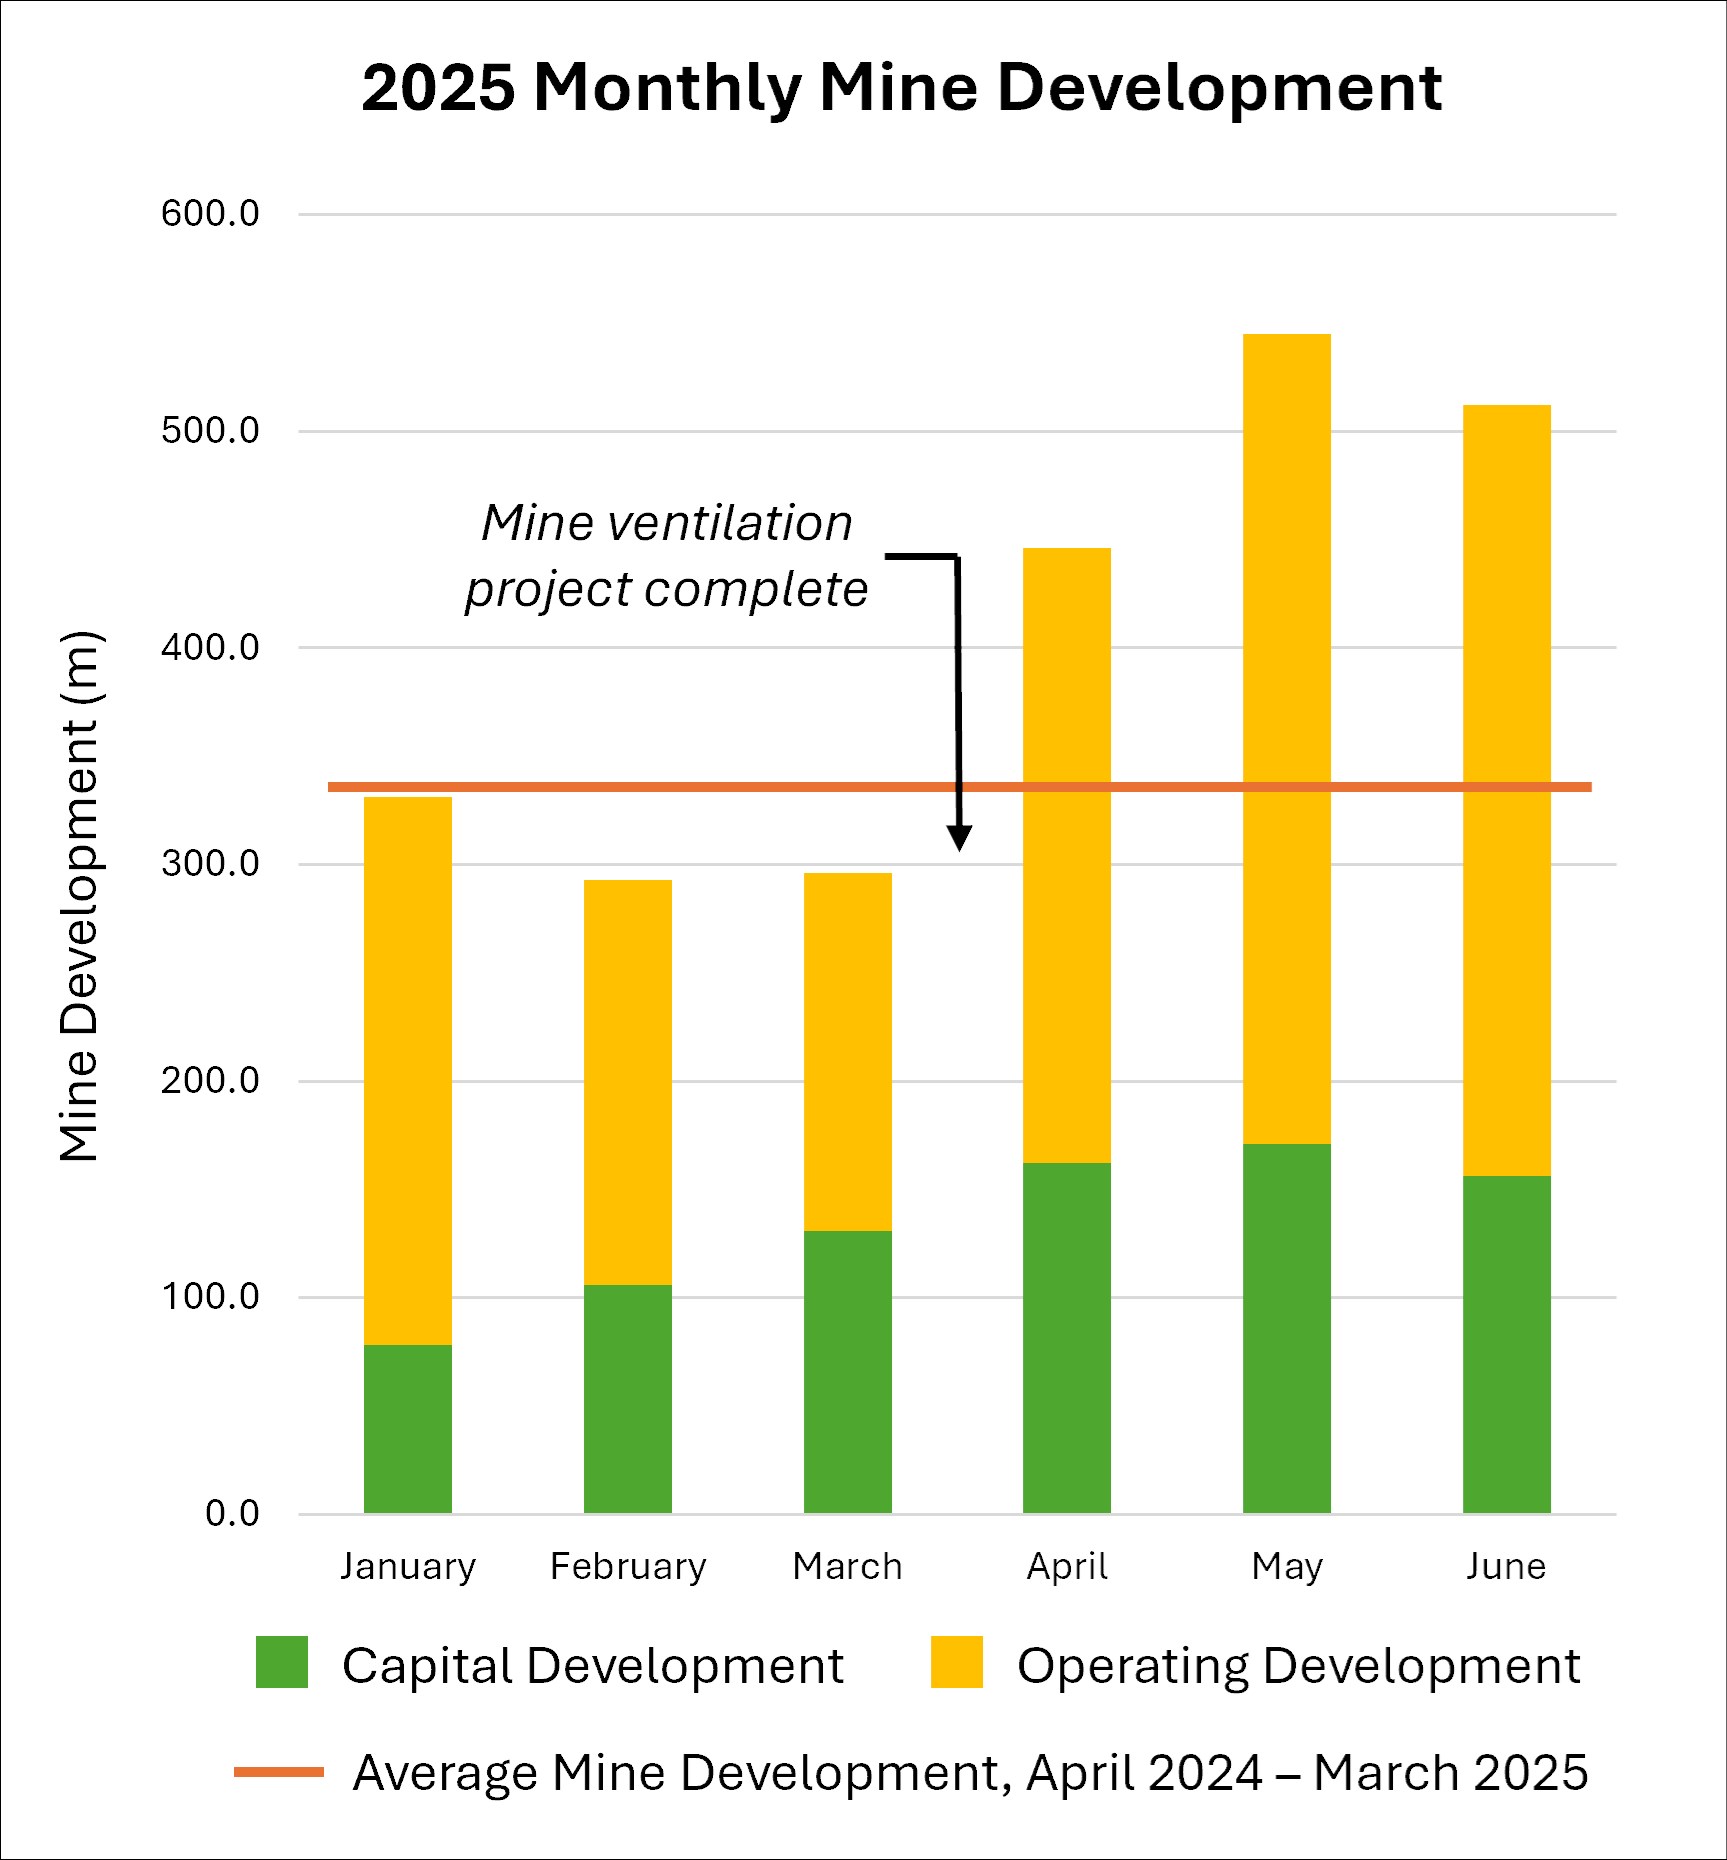Click the 600.0 y-axis value
Viewport: 1727px width, 1860px height.
pos(210,214)
